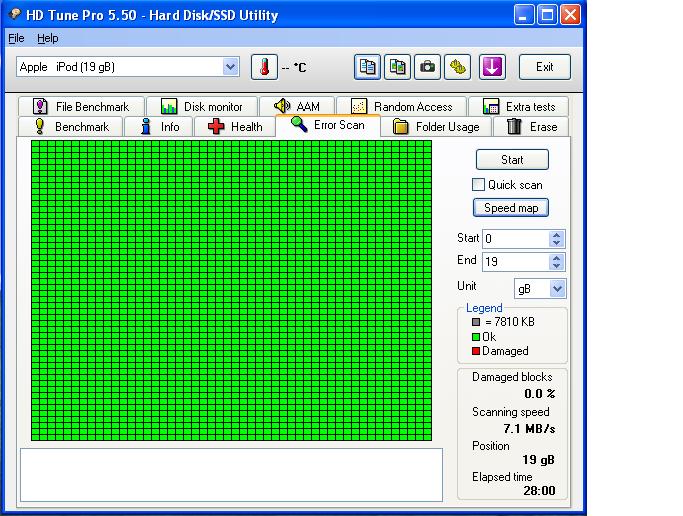683x516 pixels.
Task: Open the Folder Usage tab
Action: tap(436, 127)
